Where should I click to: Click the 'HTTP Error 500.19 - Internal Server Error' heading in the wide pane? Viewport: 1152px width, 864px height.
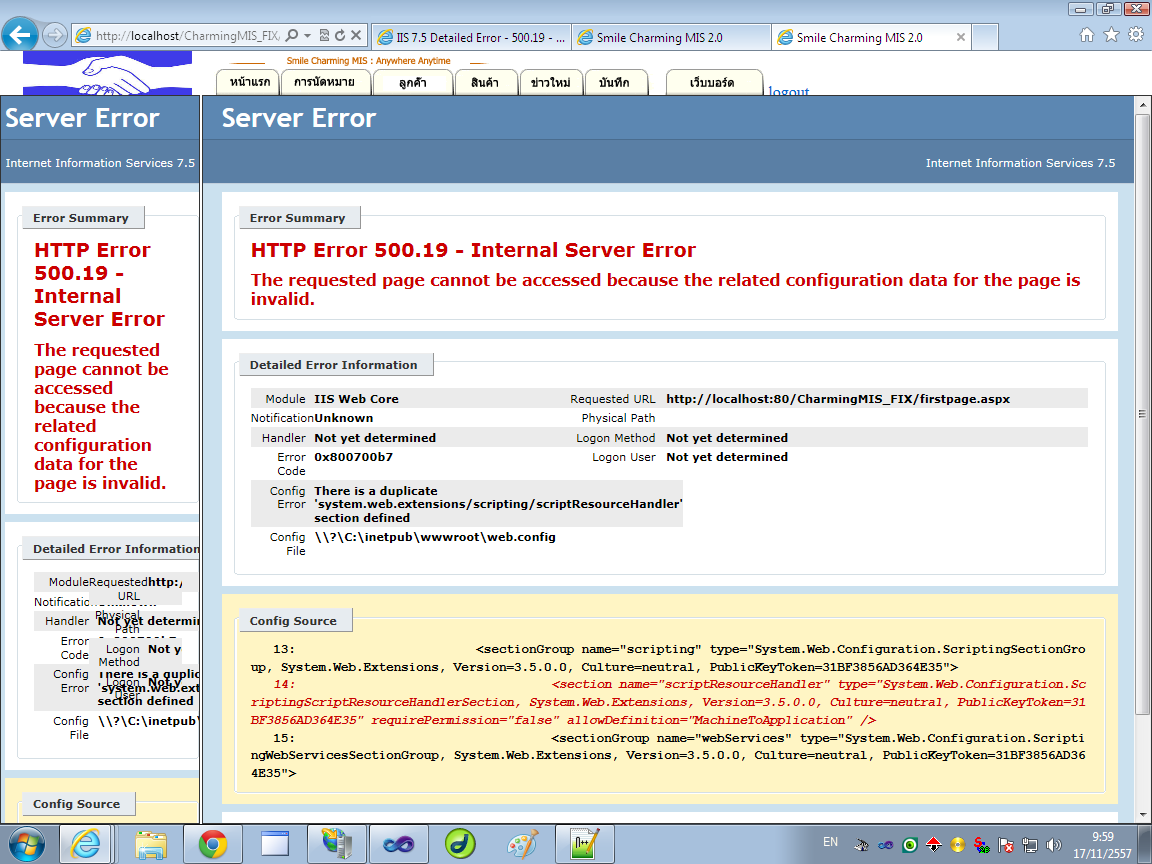(473, 250)
